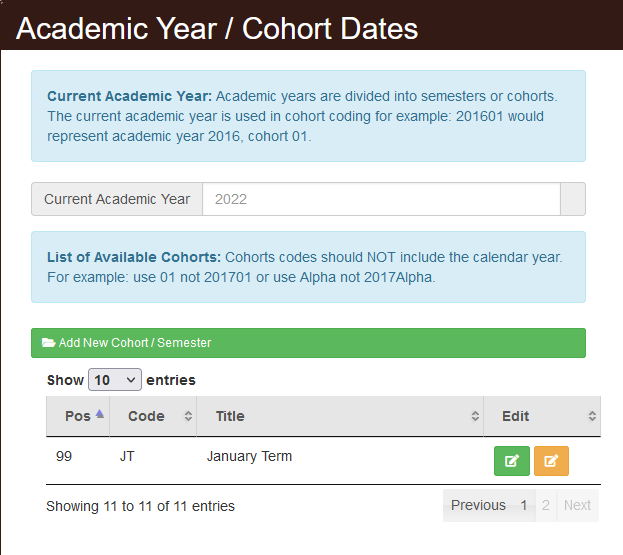The image size is (623, 555).
Task: Click the Current Academic Year input field
Action: click(381, 199)
